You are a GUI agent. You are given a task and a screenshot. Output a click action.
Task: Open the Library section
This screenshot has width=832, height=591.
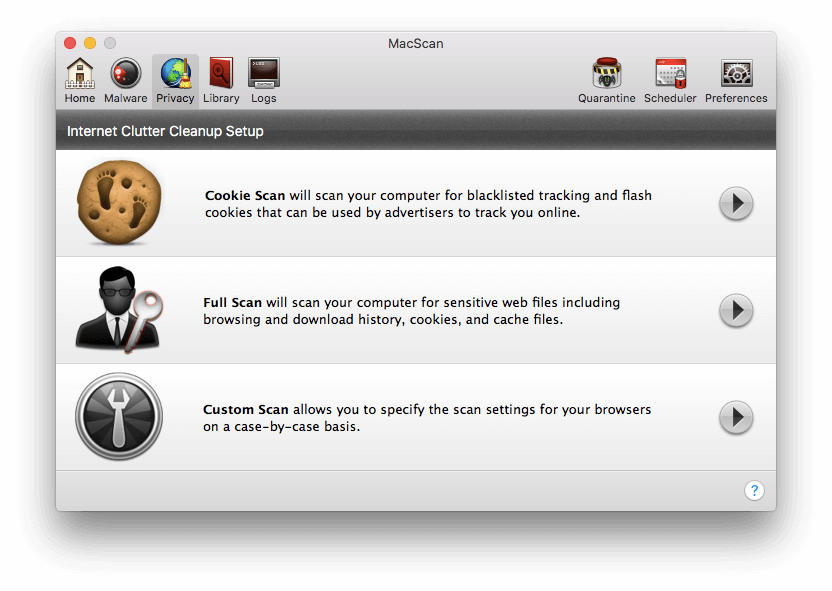click(220, 78)
